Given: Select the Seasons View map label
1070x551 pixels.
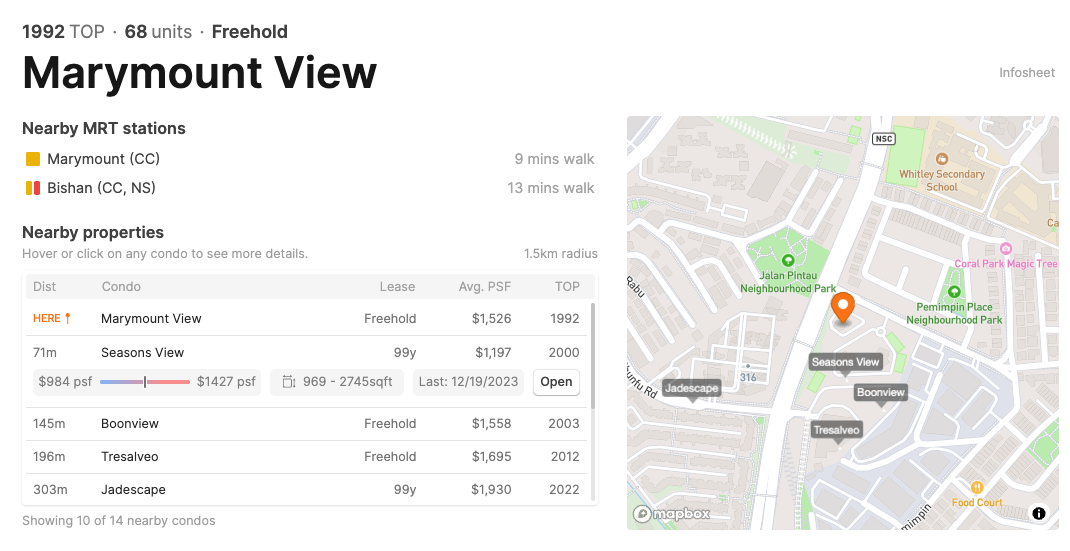Looking at the screenshot, I should (x=845, y=362).
